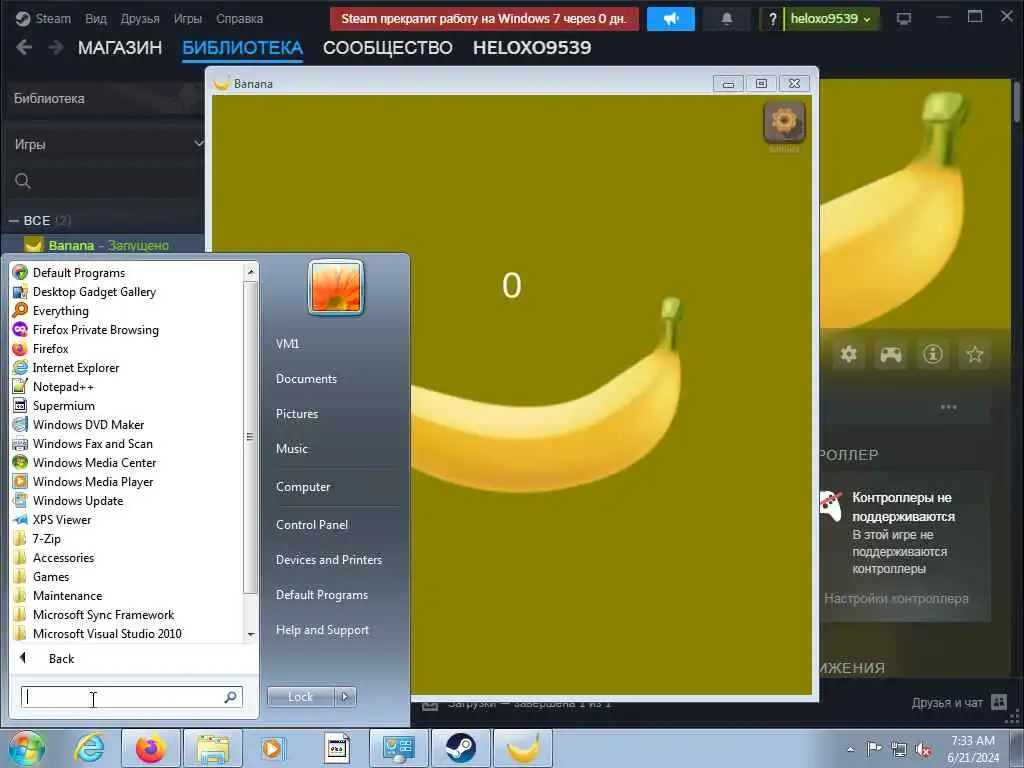Show hidden tray icons arrow

pyautogui.click(x=850, y=750)
